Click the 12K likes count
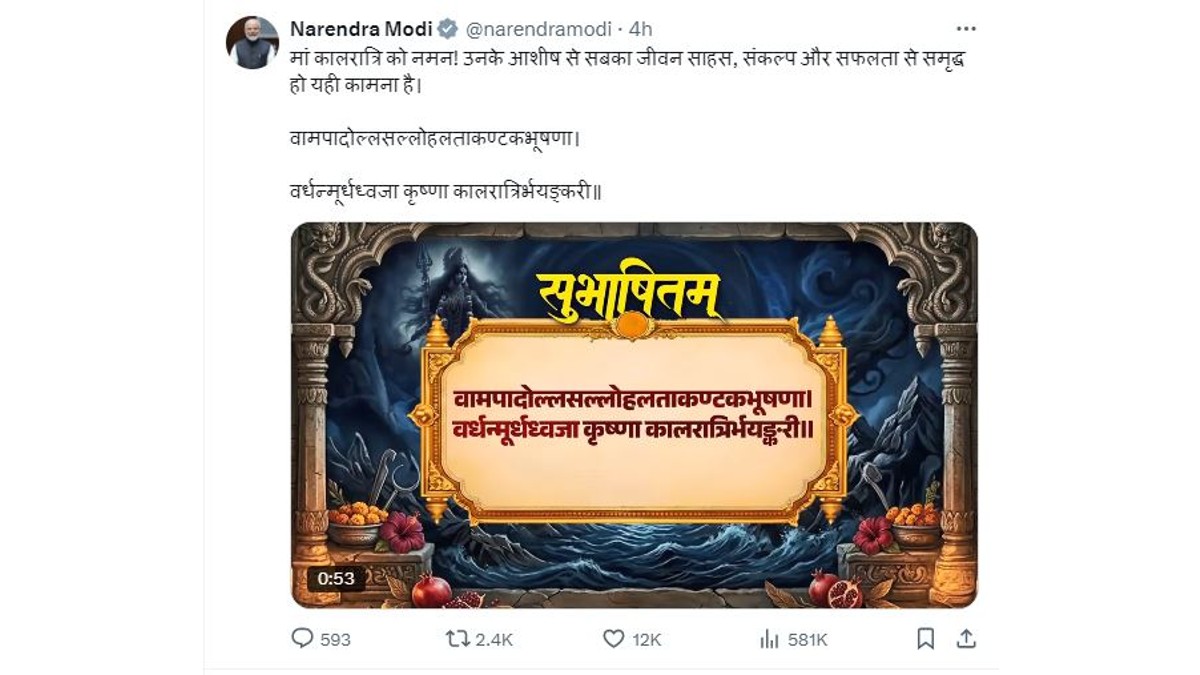 [x=647, y=639]
